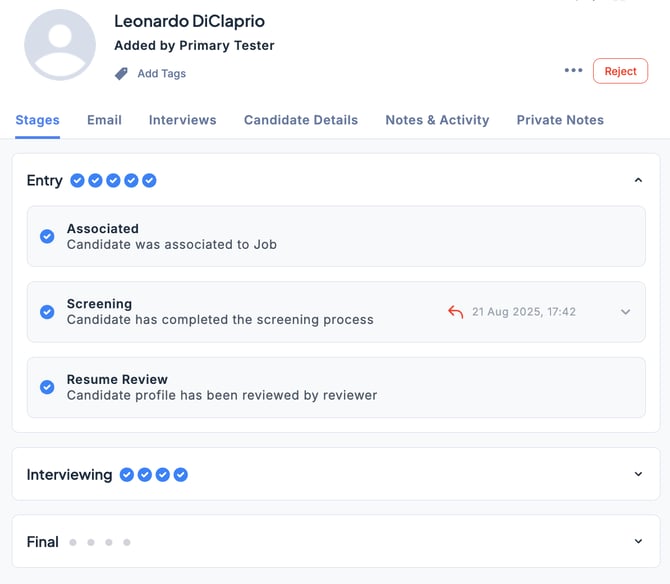The height and width of the screenshot is (584, 670).
Task: Click the last checkmark badge next to Interviewing
Action: pyautogui.click(x=181, y=475)
